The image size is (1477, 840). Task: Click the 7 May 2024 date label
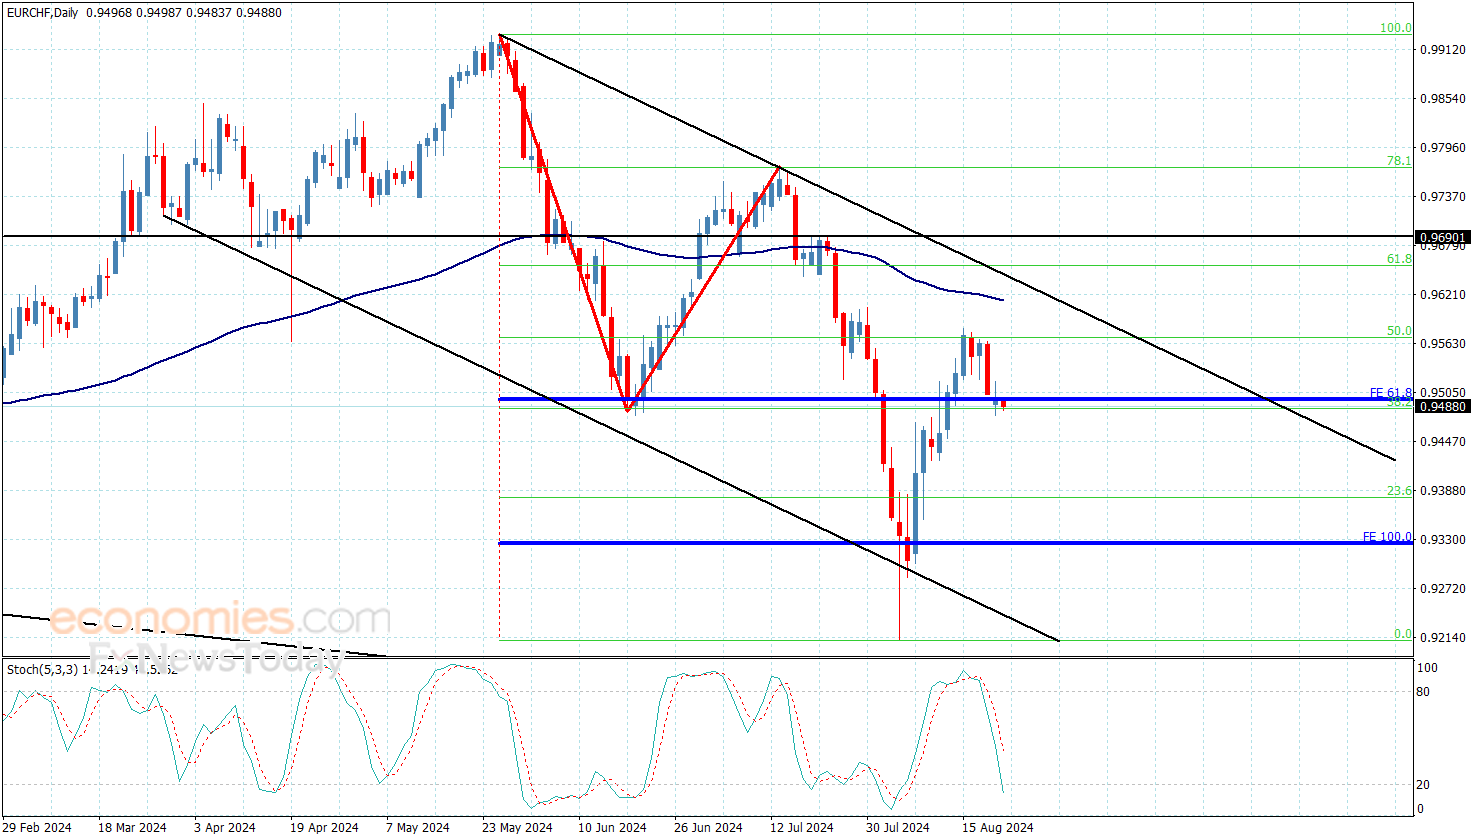tap(418, 827)
